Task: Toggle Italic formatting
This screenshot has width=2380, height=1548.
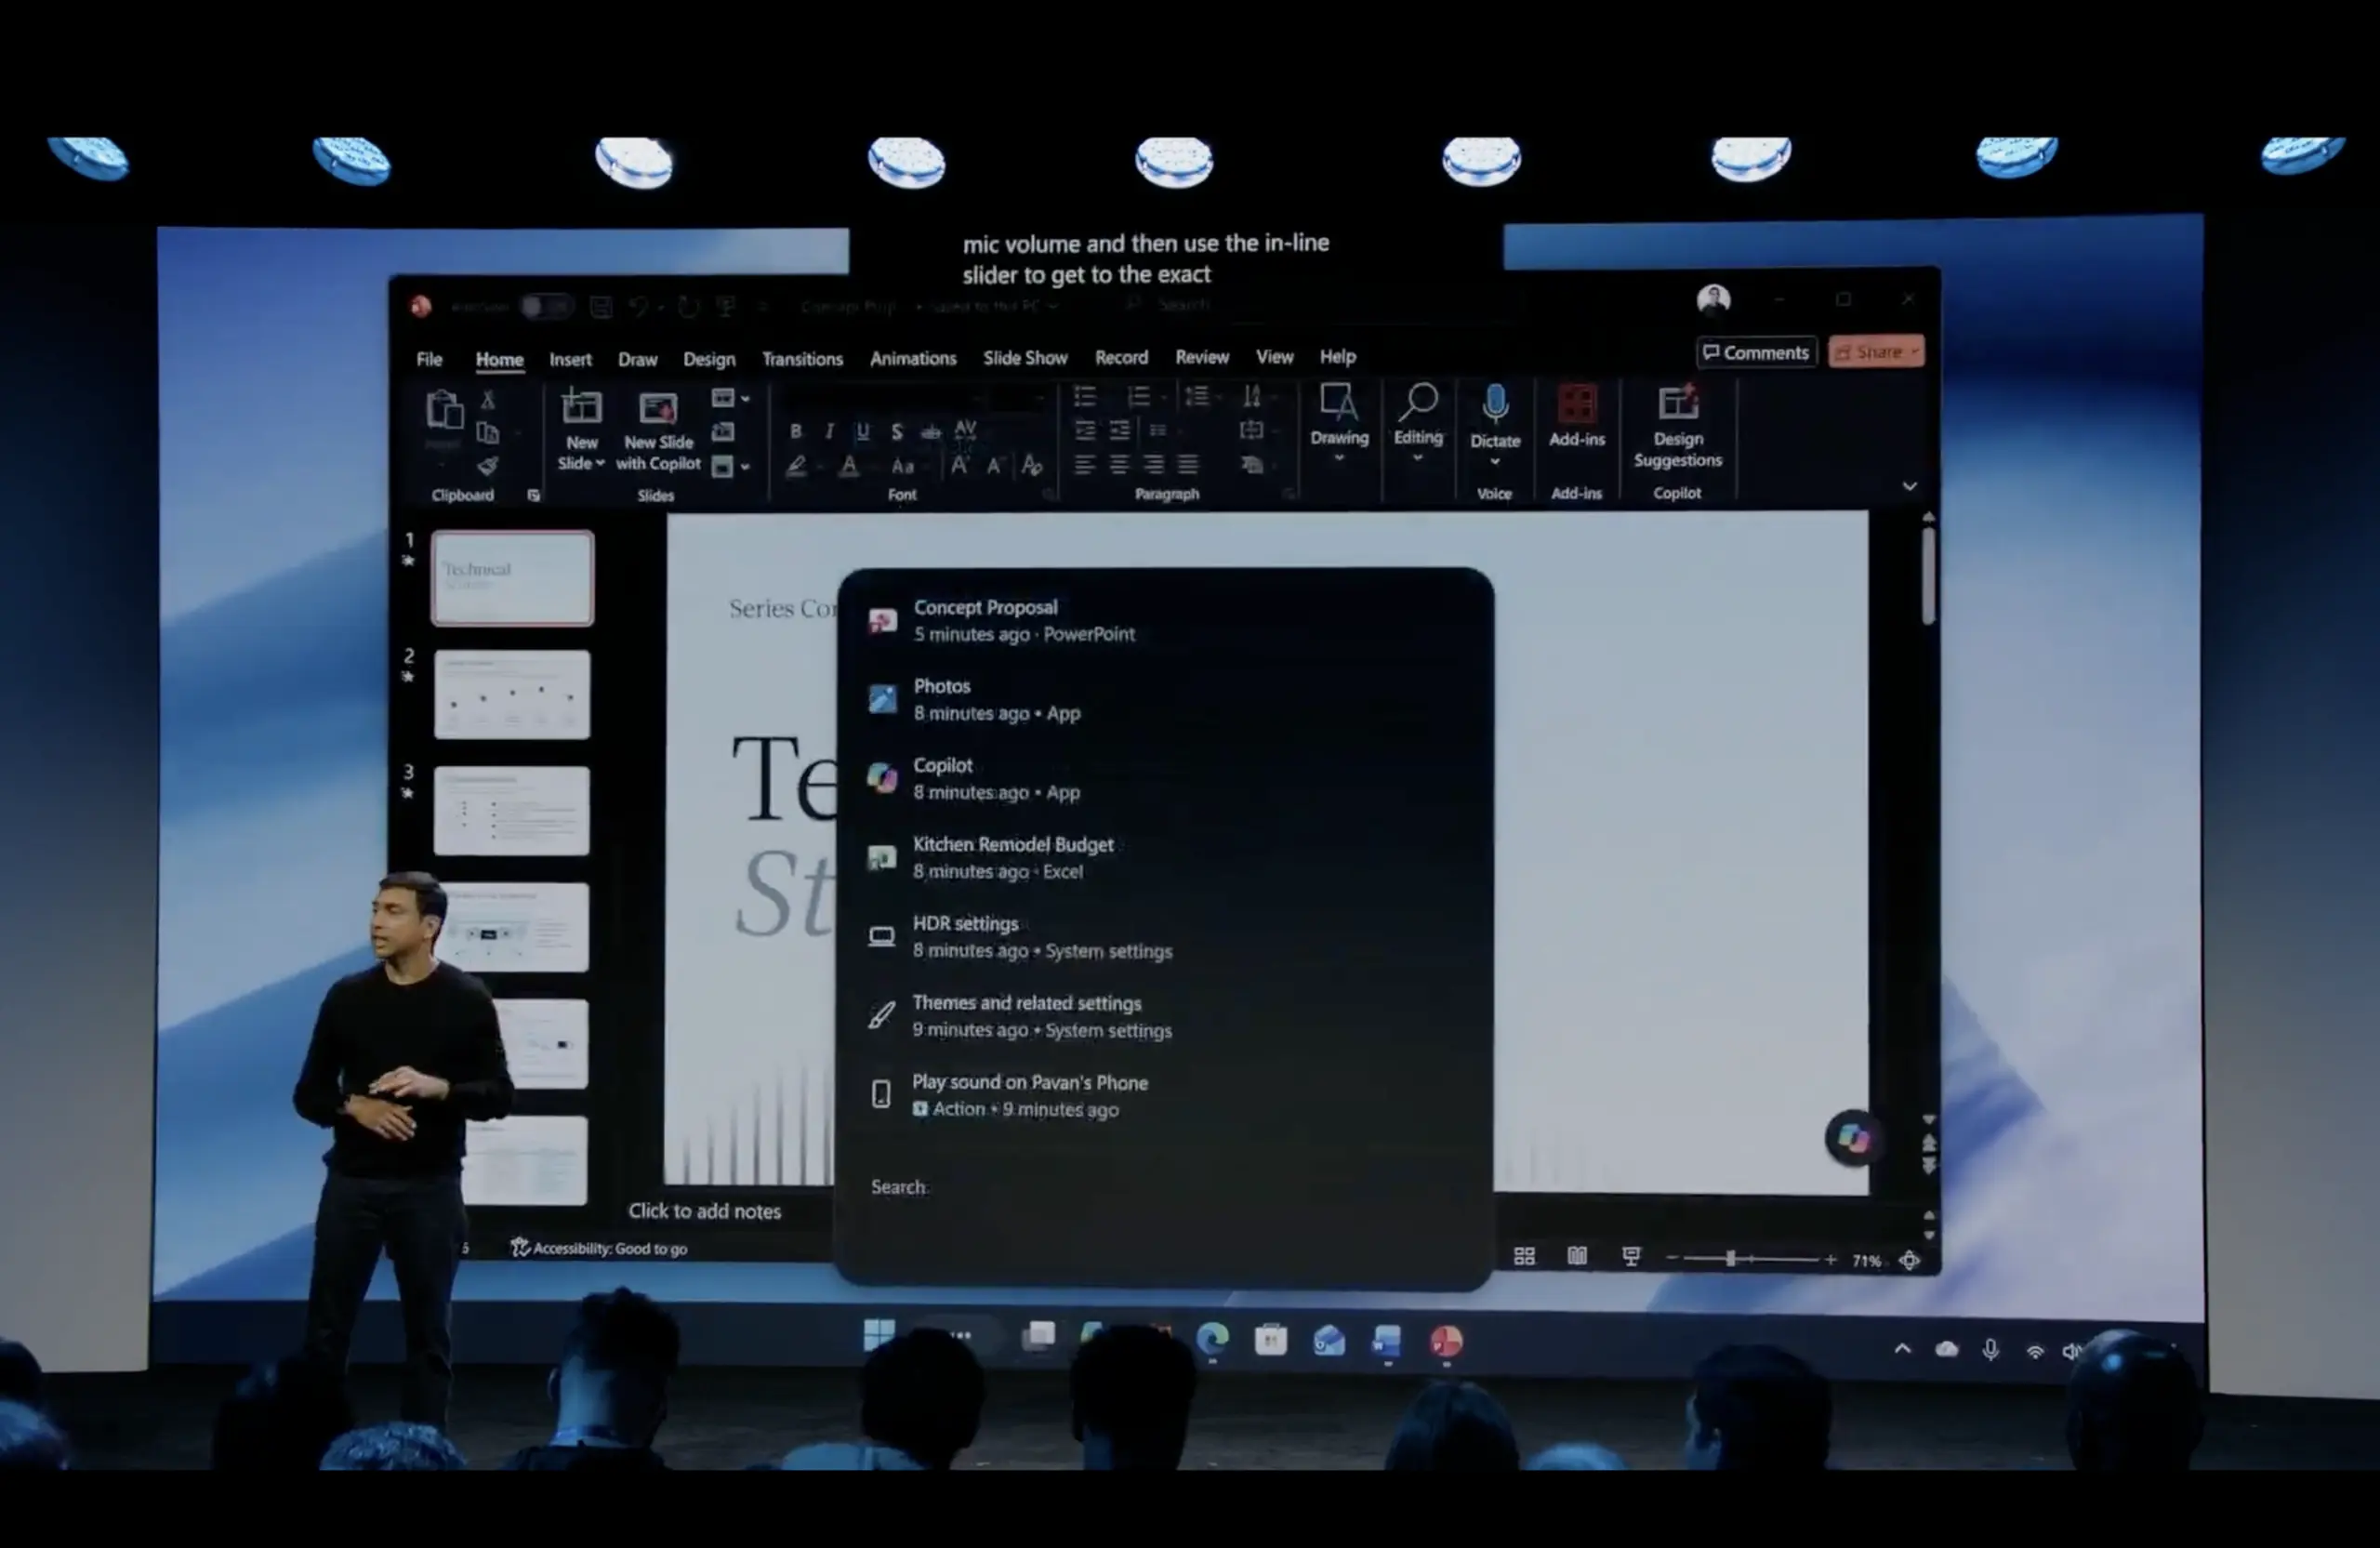Action: point(829,431)
